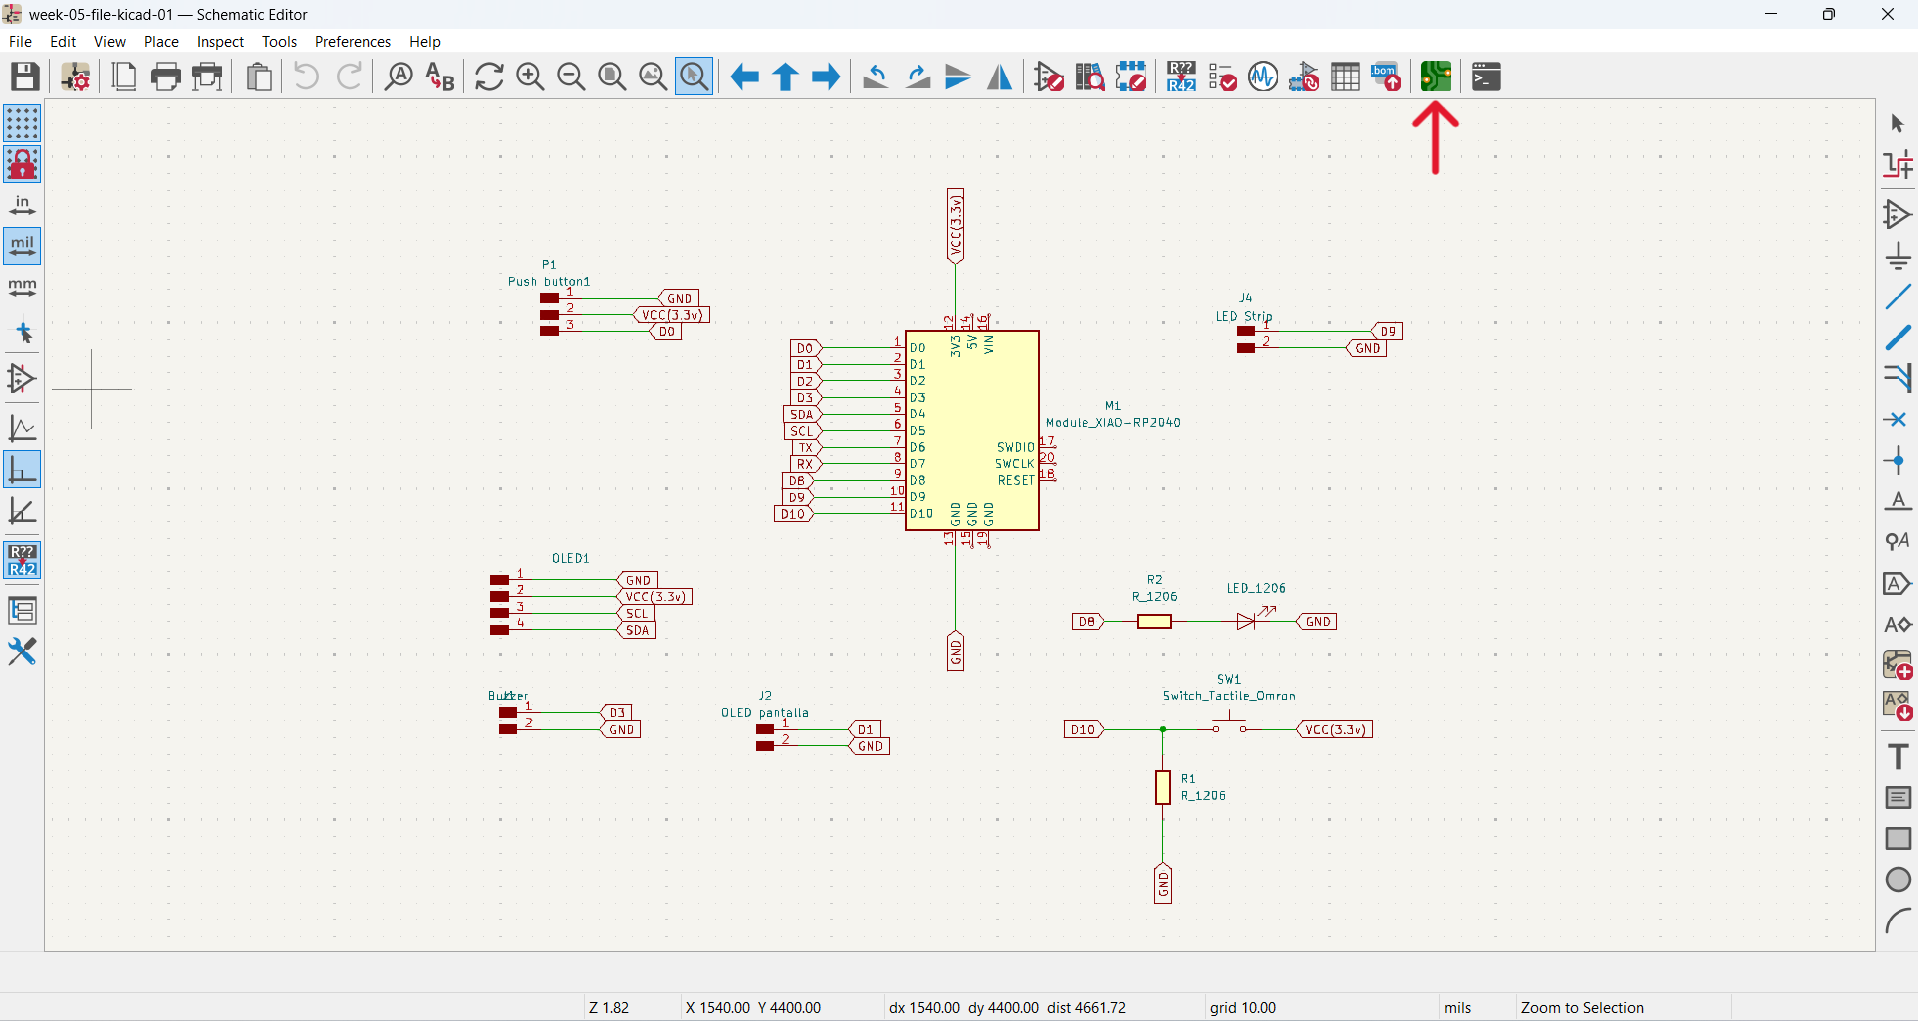Open the PCB editor green board icon
1918x1021 pixels.
tap(1436, 76)
